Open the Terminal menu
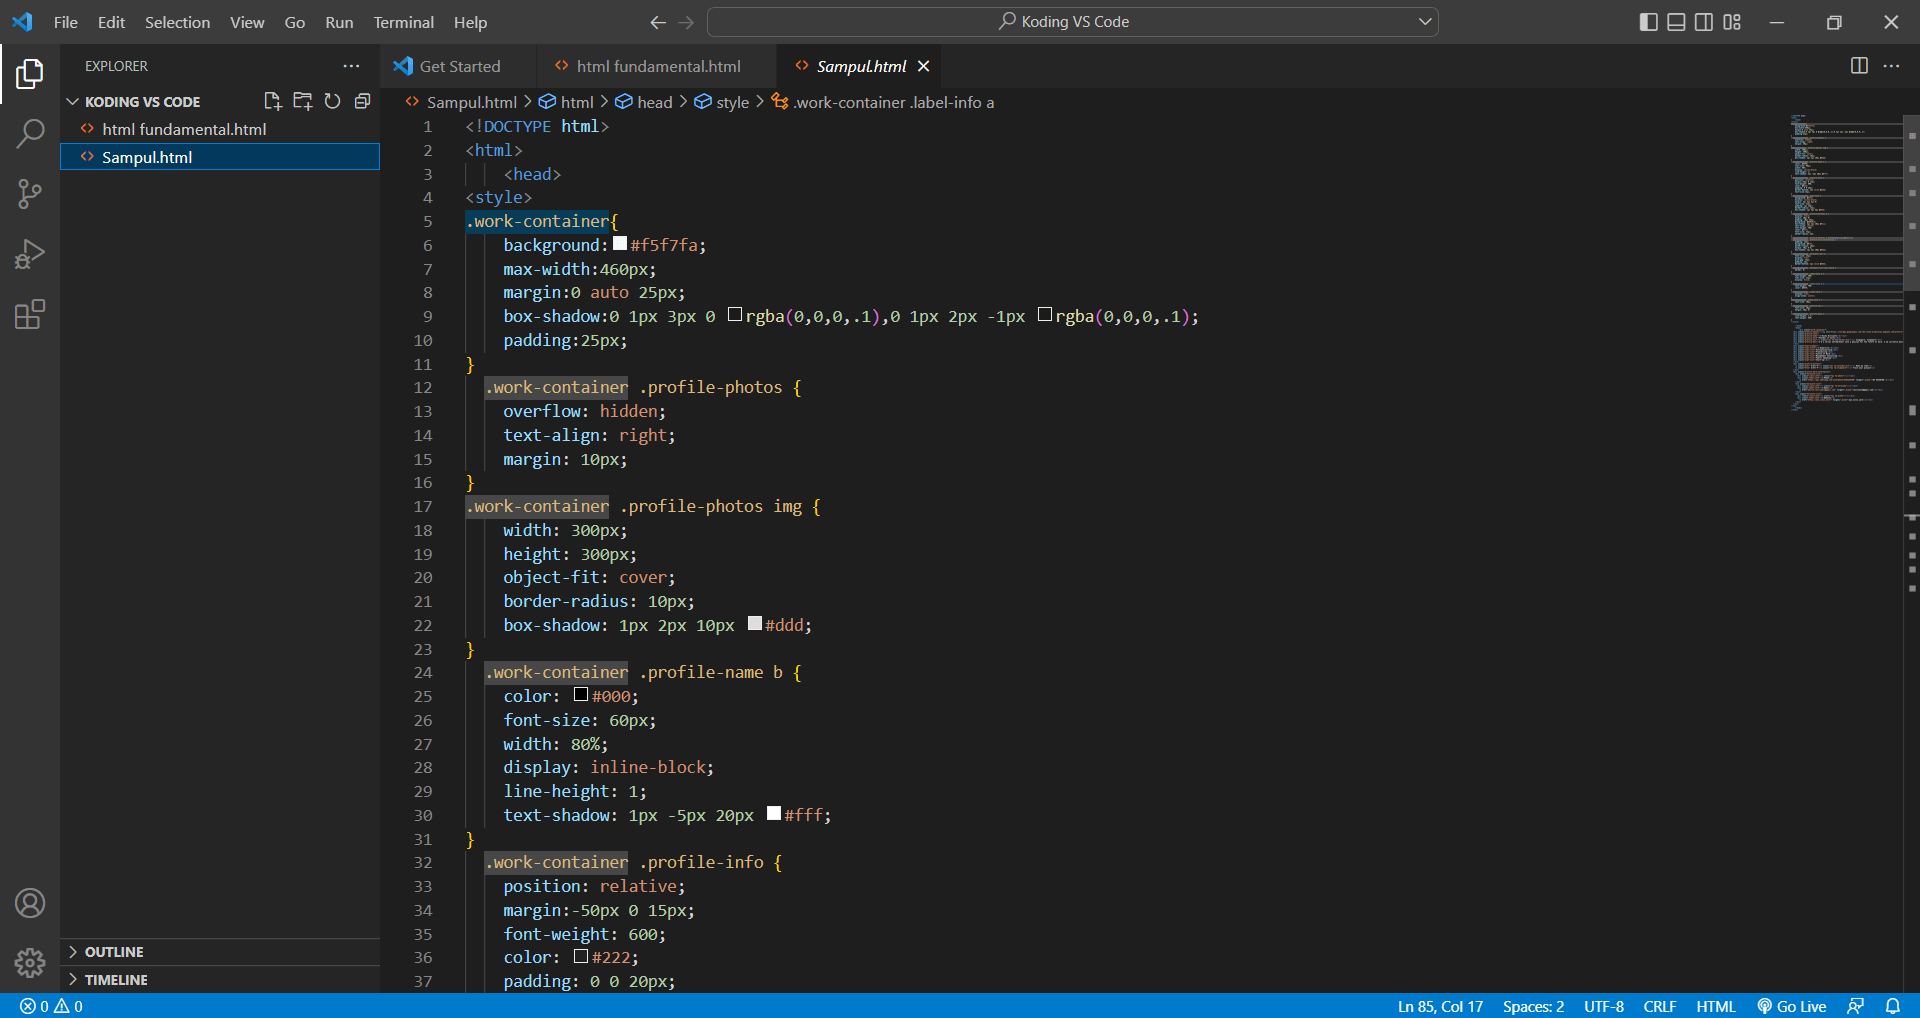This screenshot has height=1018, width=1920. pos(403,22)
